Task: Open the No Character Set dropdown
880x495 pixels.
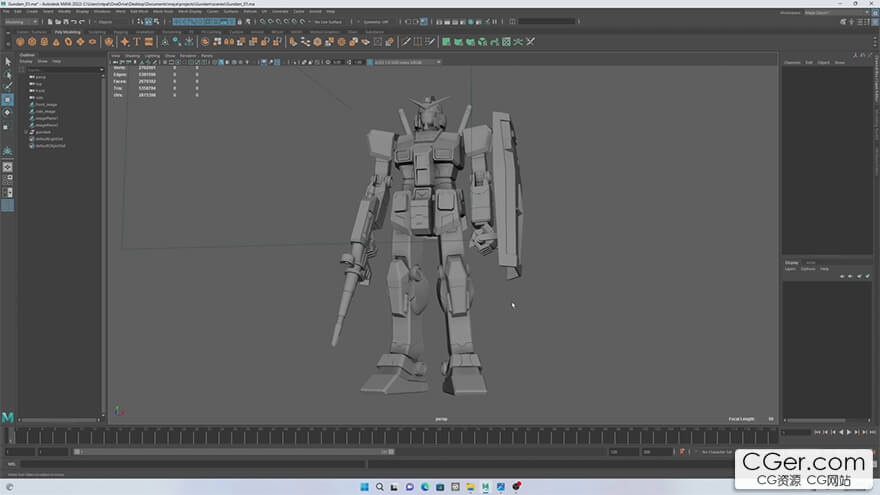Action: (x=717, y=452)
